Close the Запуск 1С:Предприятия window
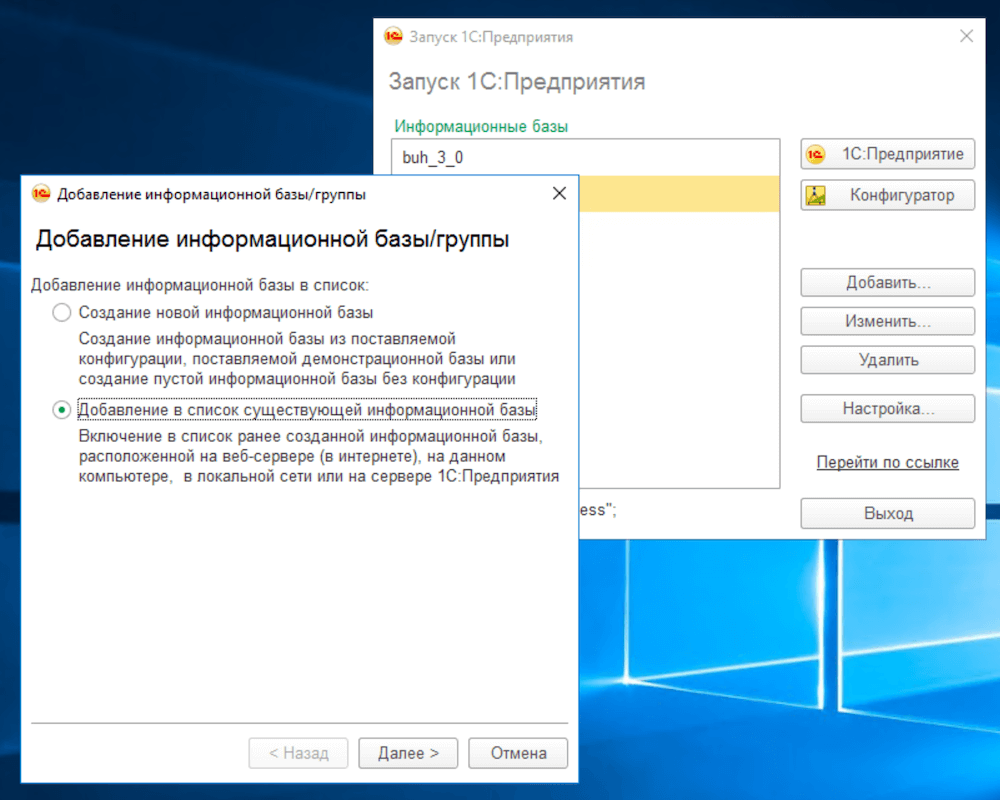Image resolution: width=1000 pixels, height=800 pixels. tap(967, 36)
